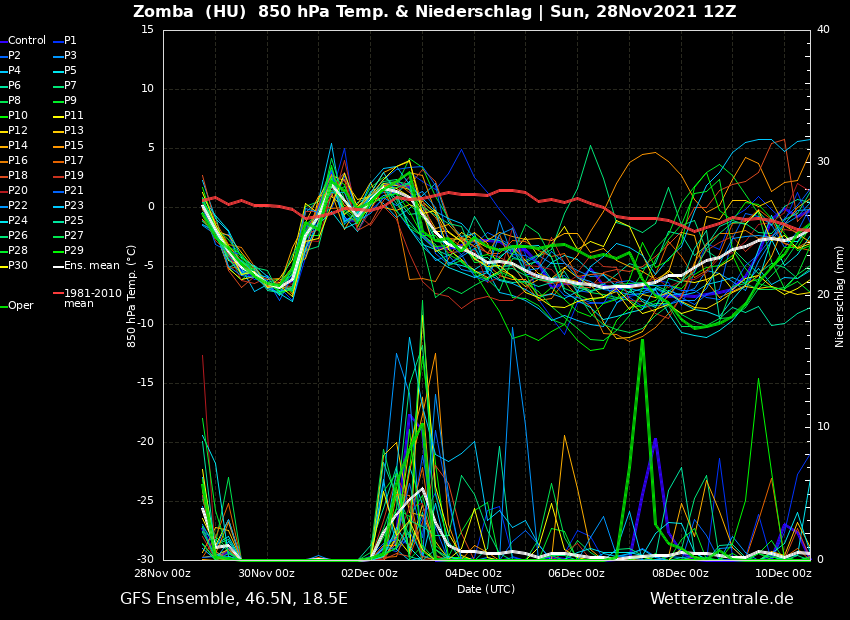This screenshot has height=620, width=850.
Task: Click the P15 legend label
Action: coord(73,146)
